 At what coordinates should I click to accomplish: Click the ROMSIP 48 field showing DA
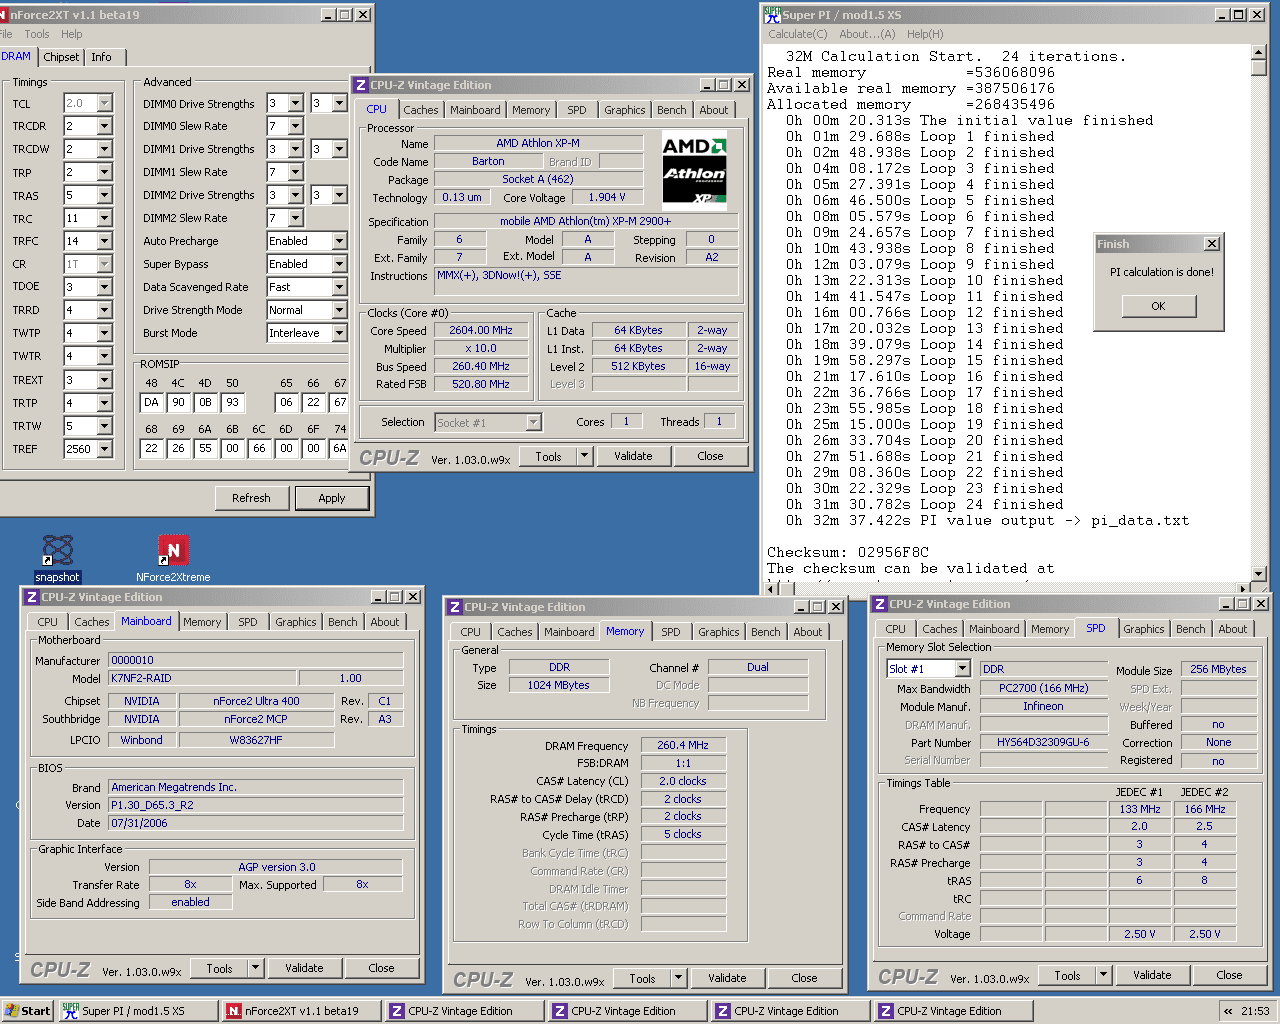(151, 402)
